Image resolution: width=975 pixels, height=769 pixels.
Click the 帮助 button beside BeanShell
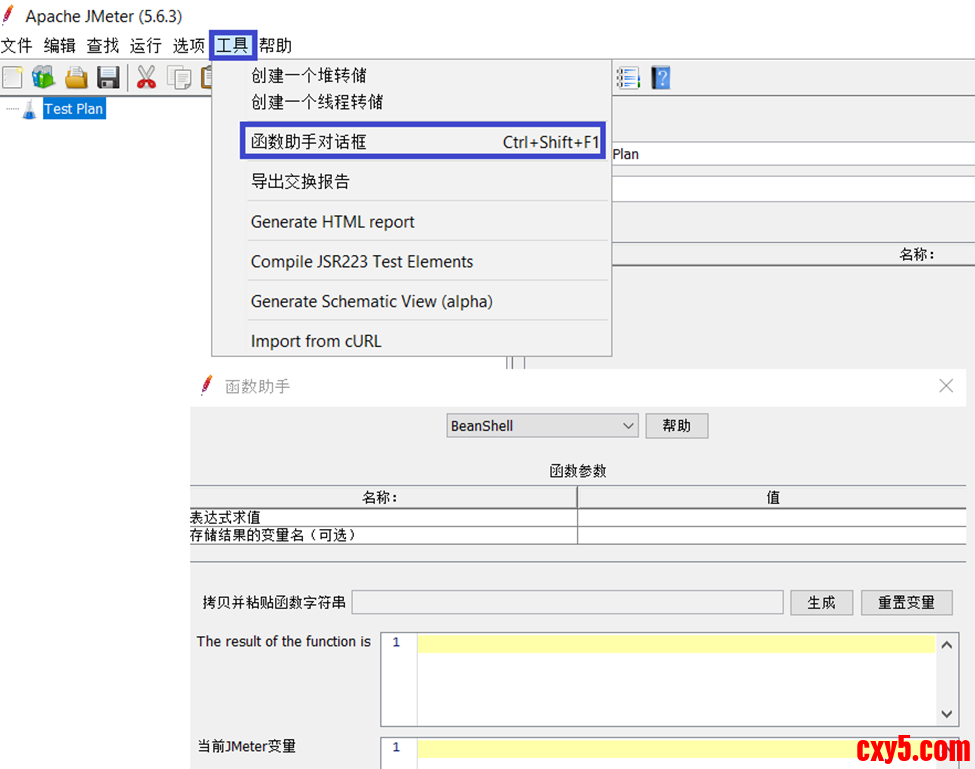click(676, 426)
